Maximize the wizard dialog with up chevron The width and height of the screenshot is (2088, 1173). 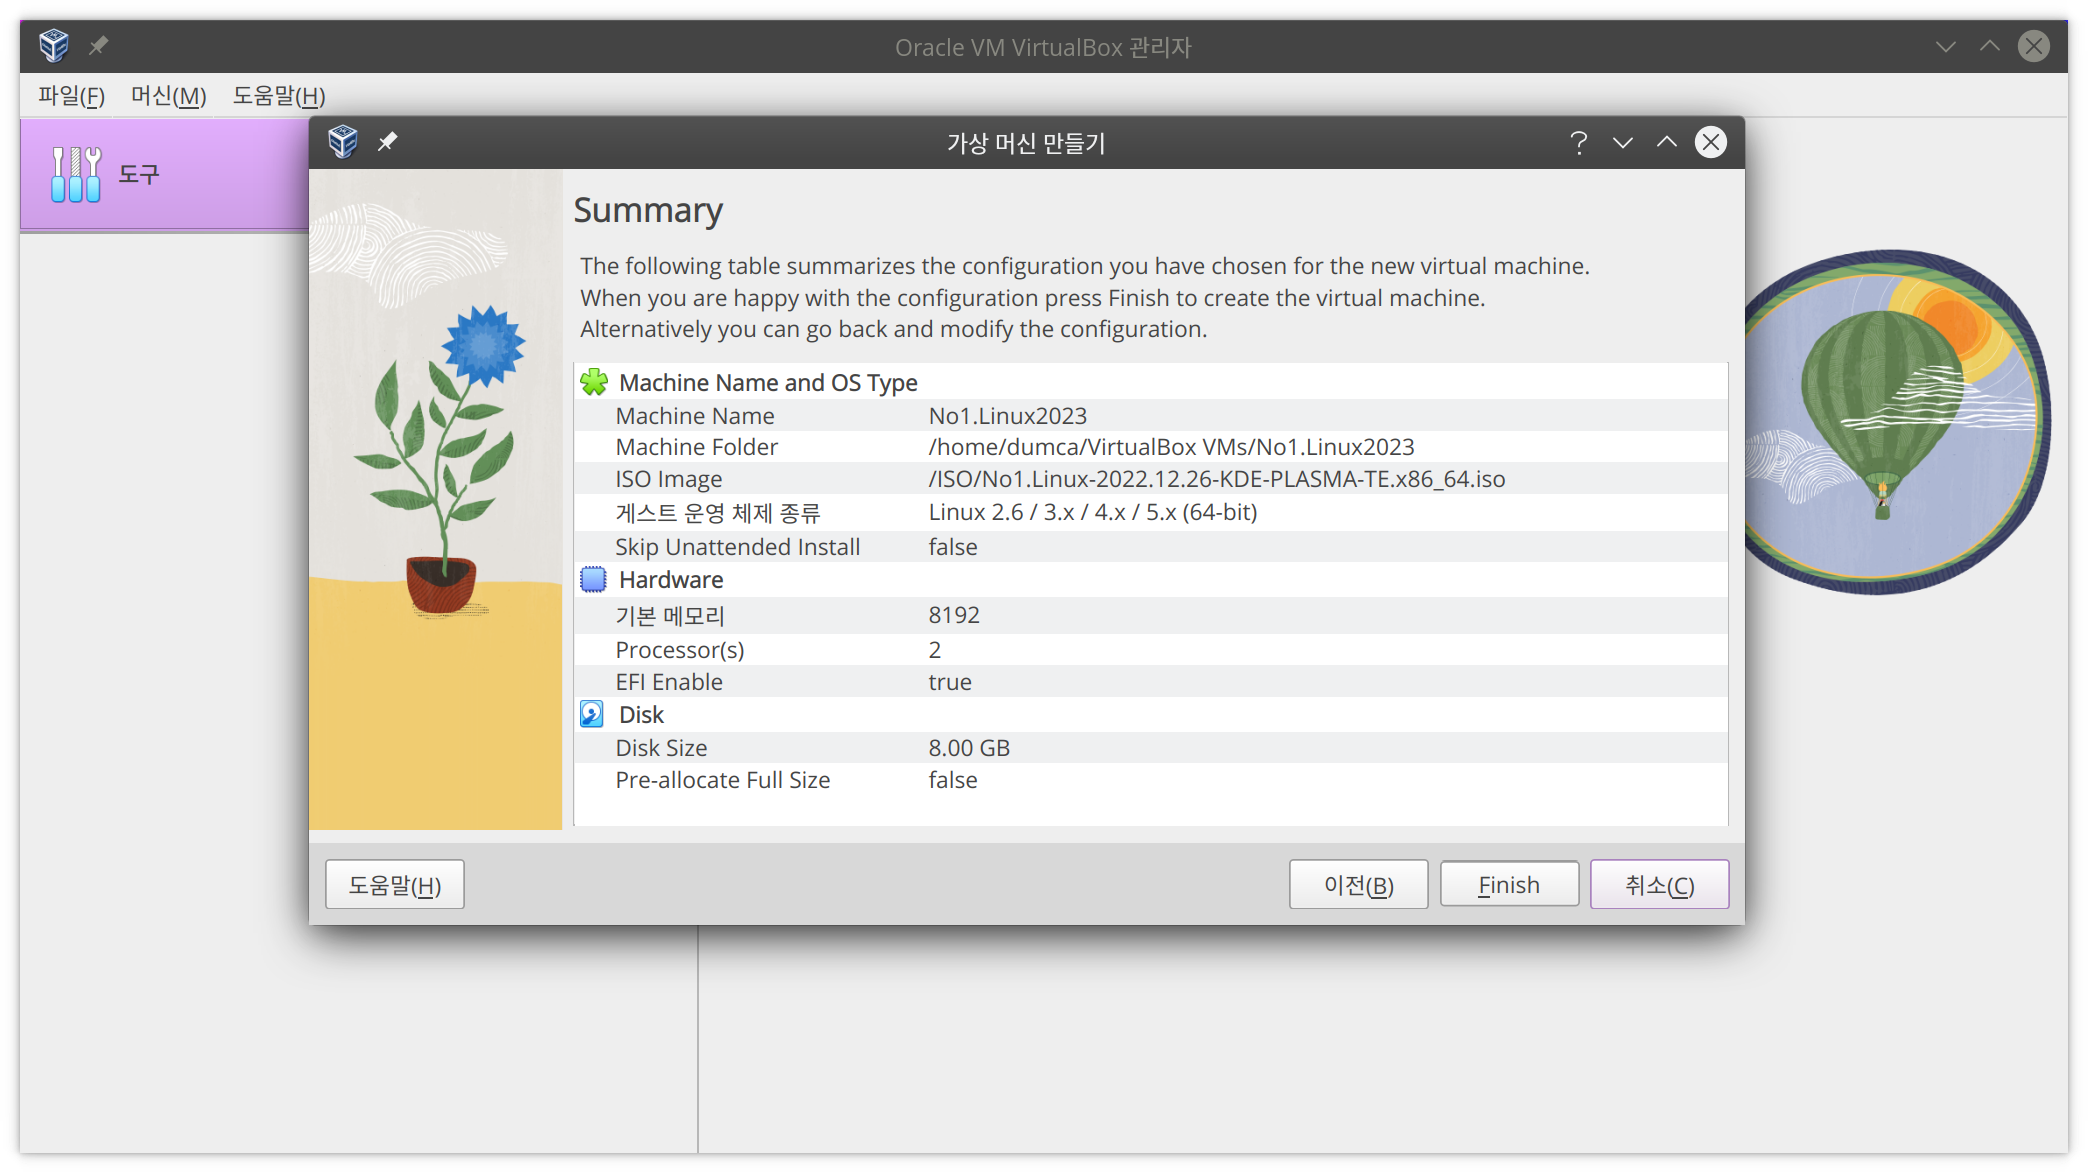pyautogui.click(x=1666, y=142)
